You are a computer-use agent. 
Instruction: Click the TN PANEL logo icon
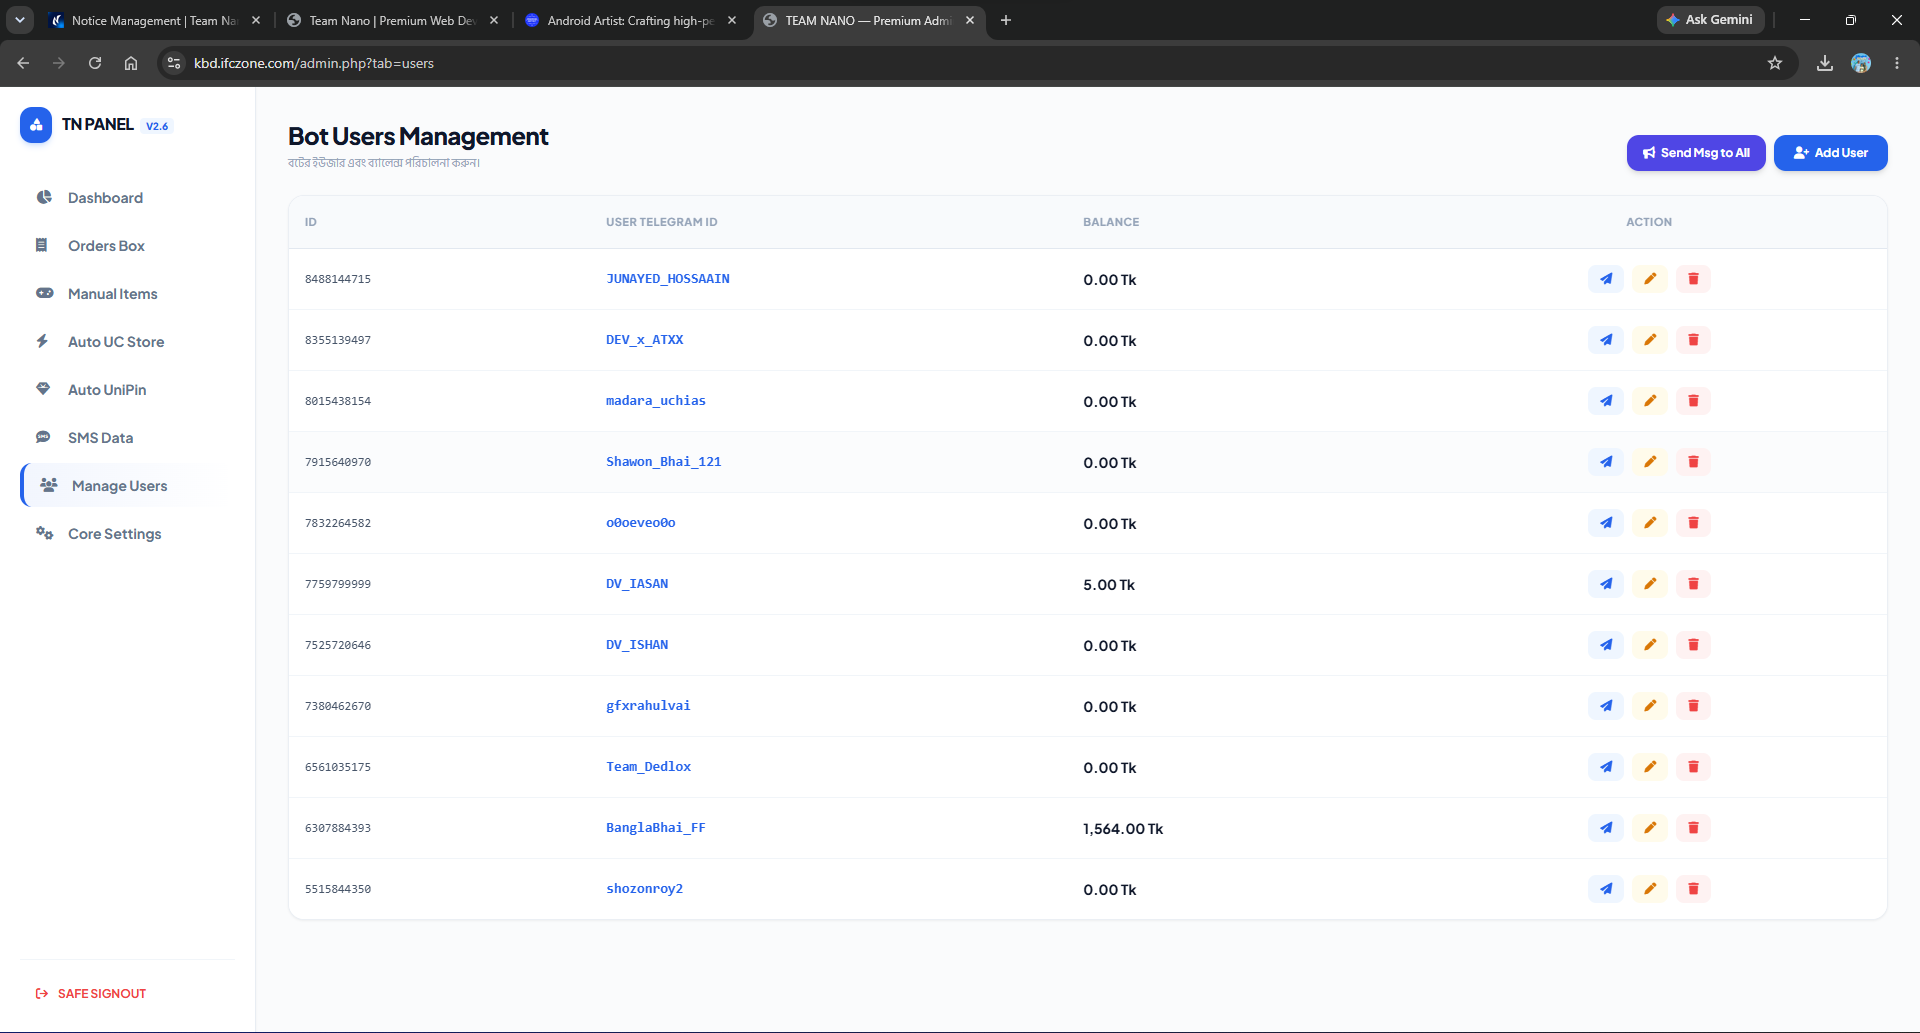pyautogui.click(x=36, y=125)
